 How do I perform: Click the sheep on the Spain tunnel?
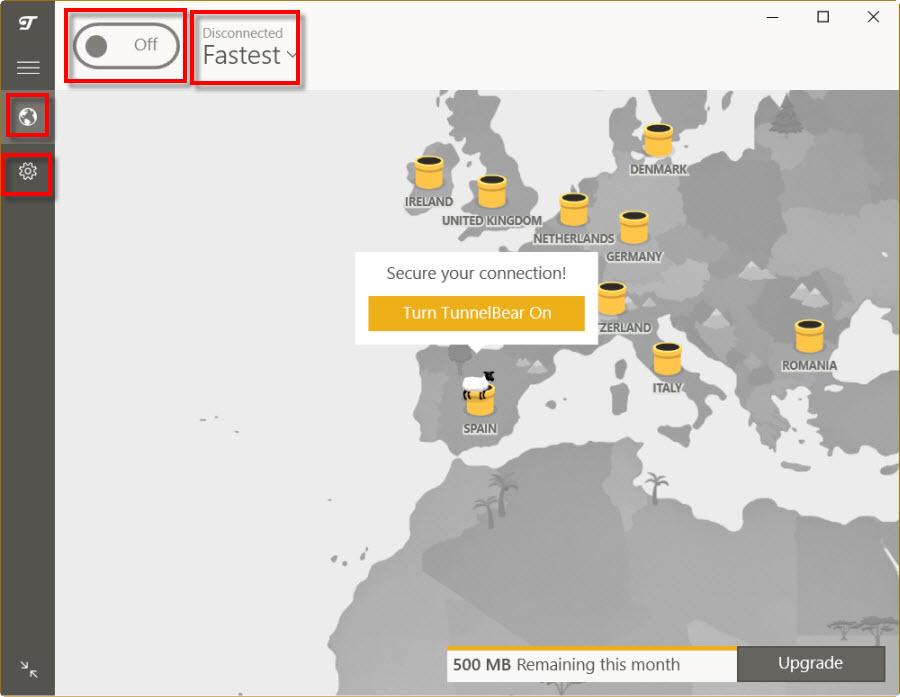(x=479, y=385)
